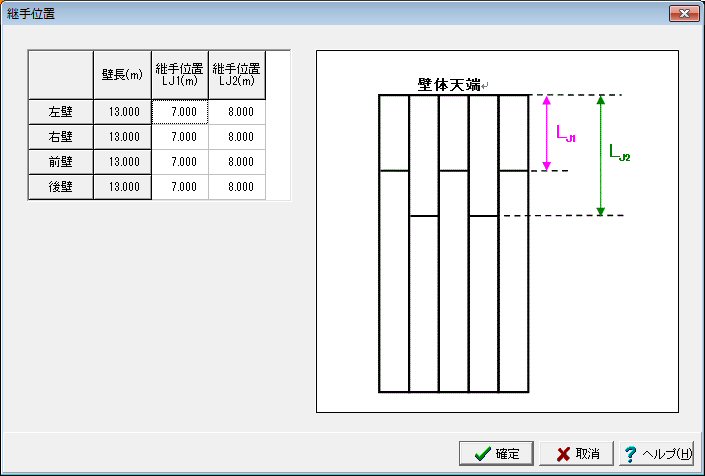Click the 壁長 value for 前壁
Viewport: 705px width, 476px height.
click(122, 162)
